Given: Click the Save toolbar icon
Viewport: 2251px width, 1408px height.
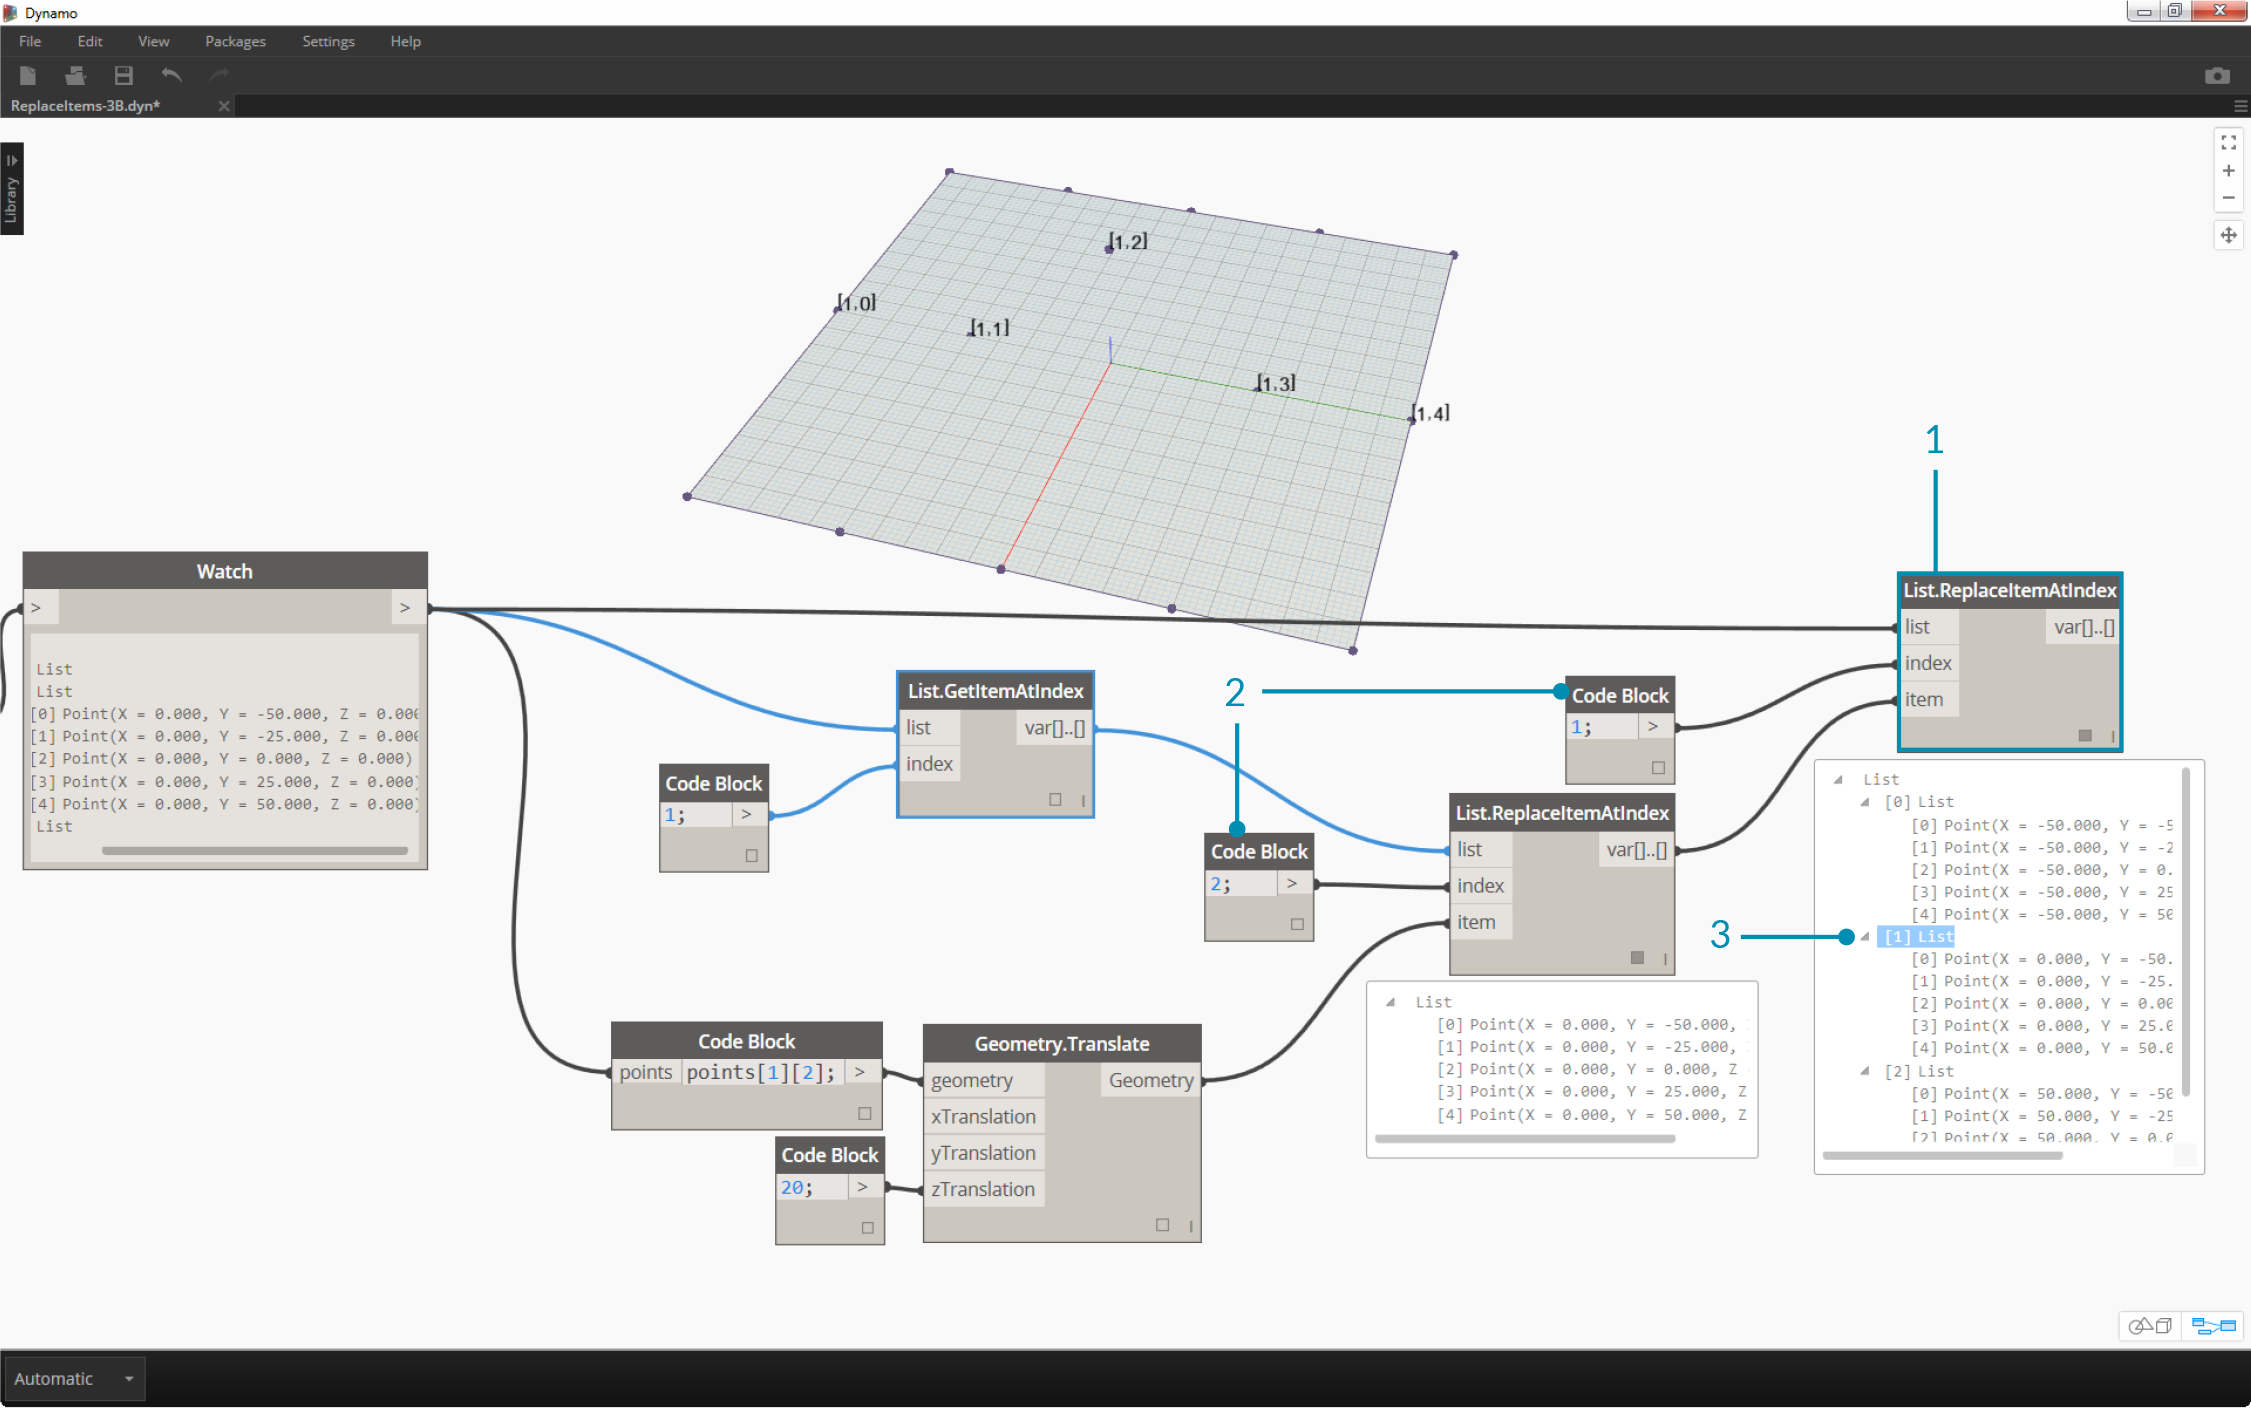Looking at the screenshot, I should 123,75.
